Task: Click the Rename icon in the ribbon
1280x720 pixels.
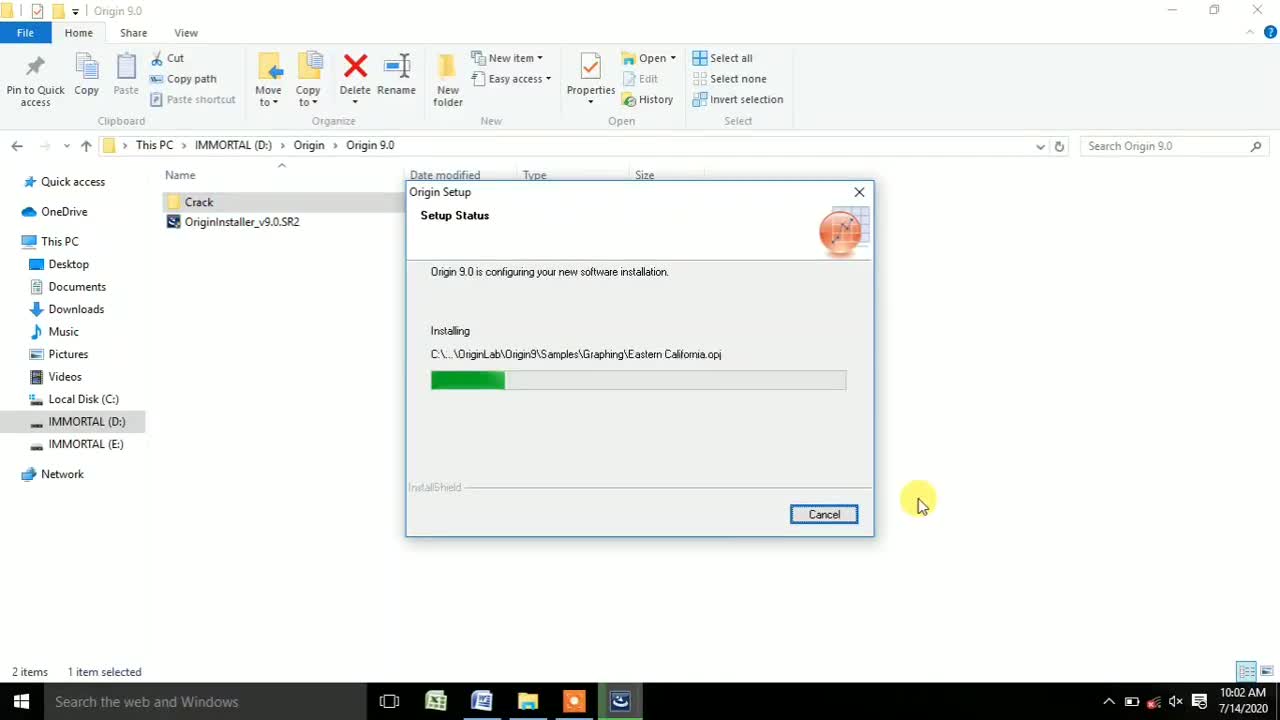Action: (397, 67)
